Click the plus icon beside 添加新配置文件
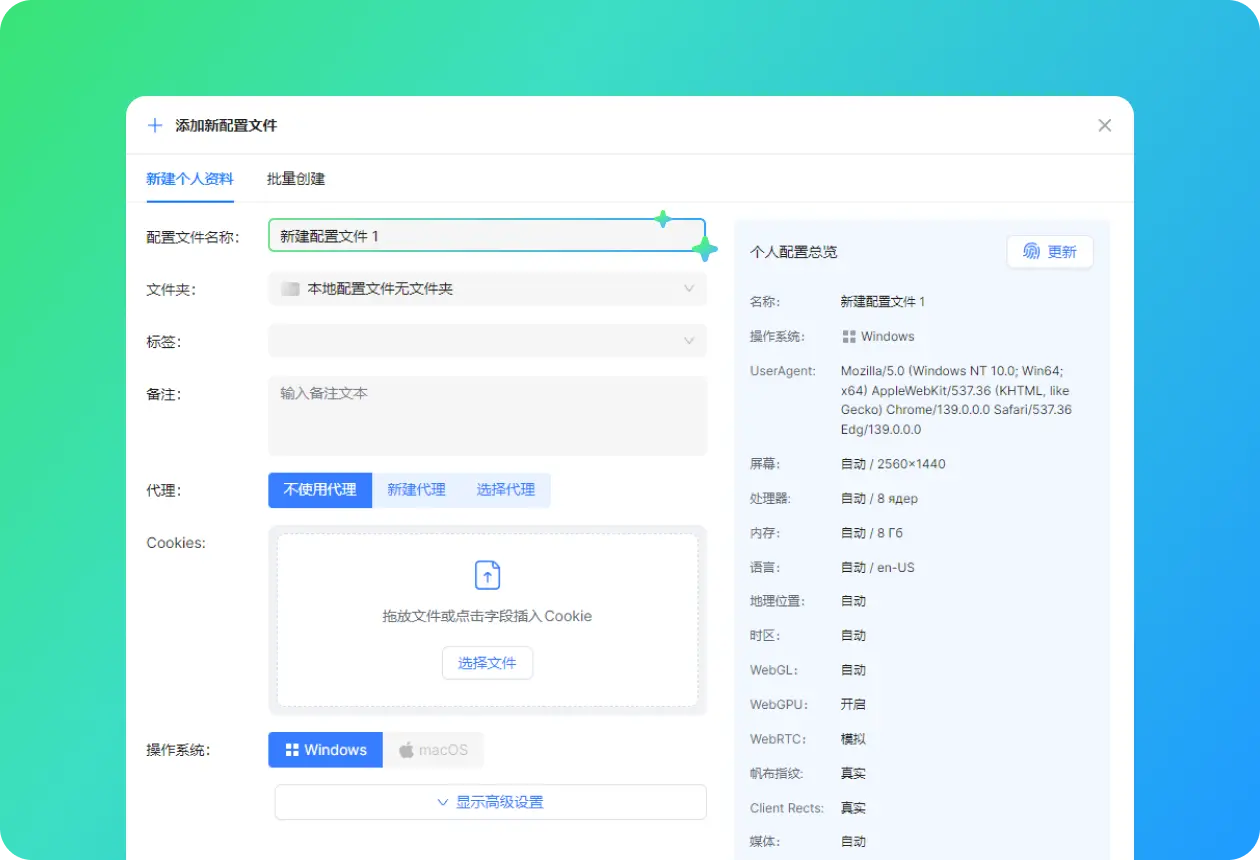This screenshot has height=860, width=1260. 155,126
